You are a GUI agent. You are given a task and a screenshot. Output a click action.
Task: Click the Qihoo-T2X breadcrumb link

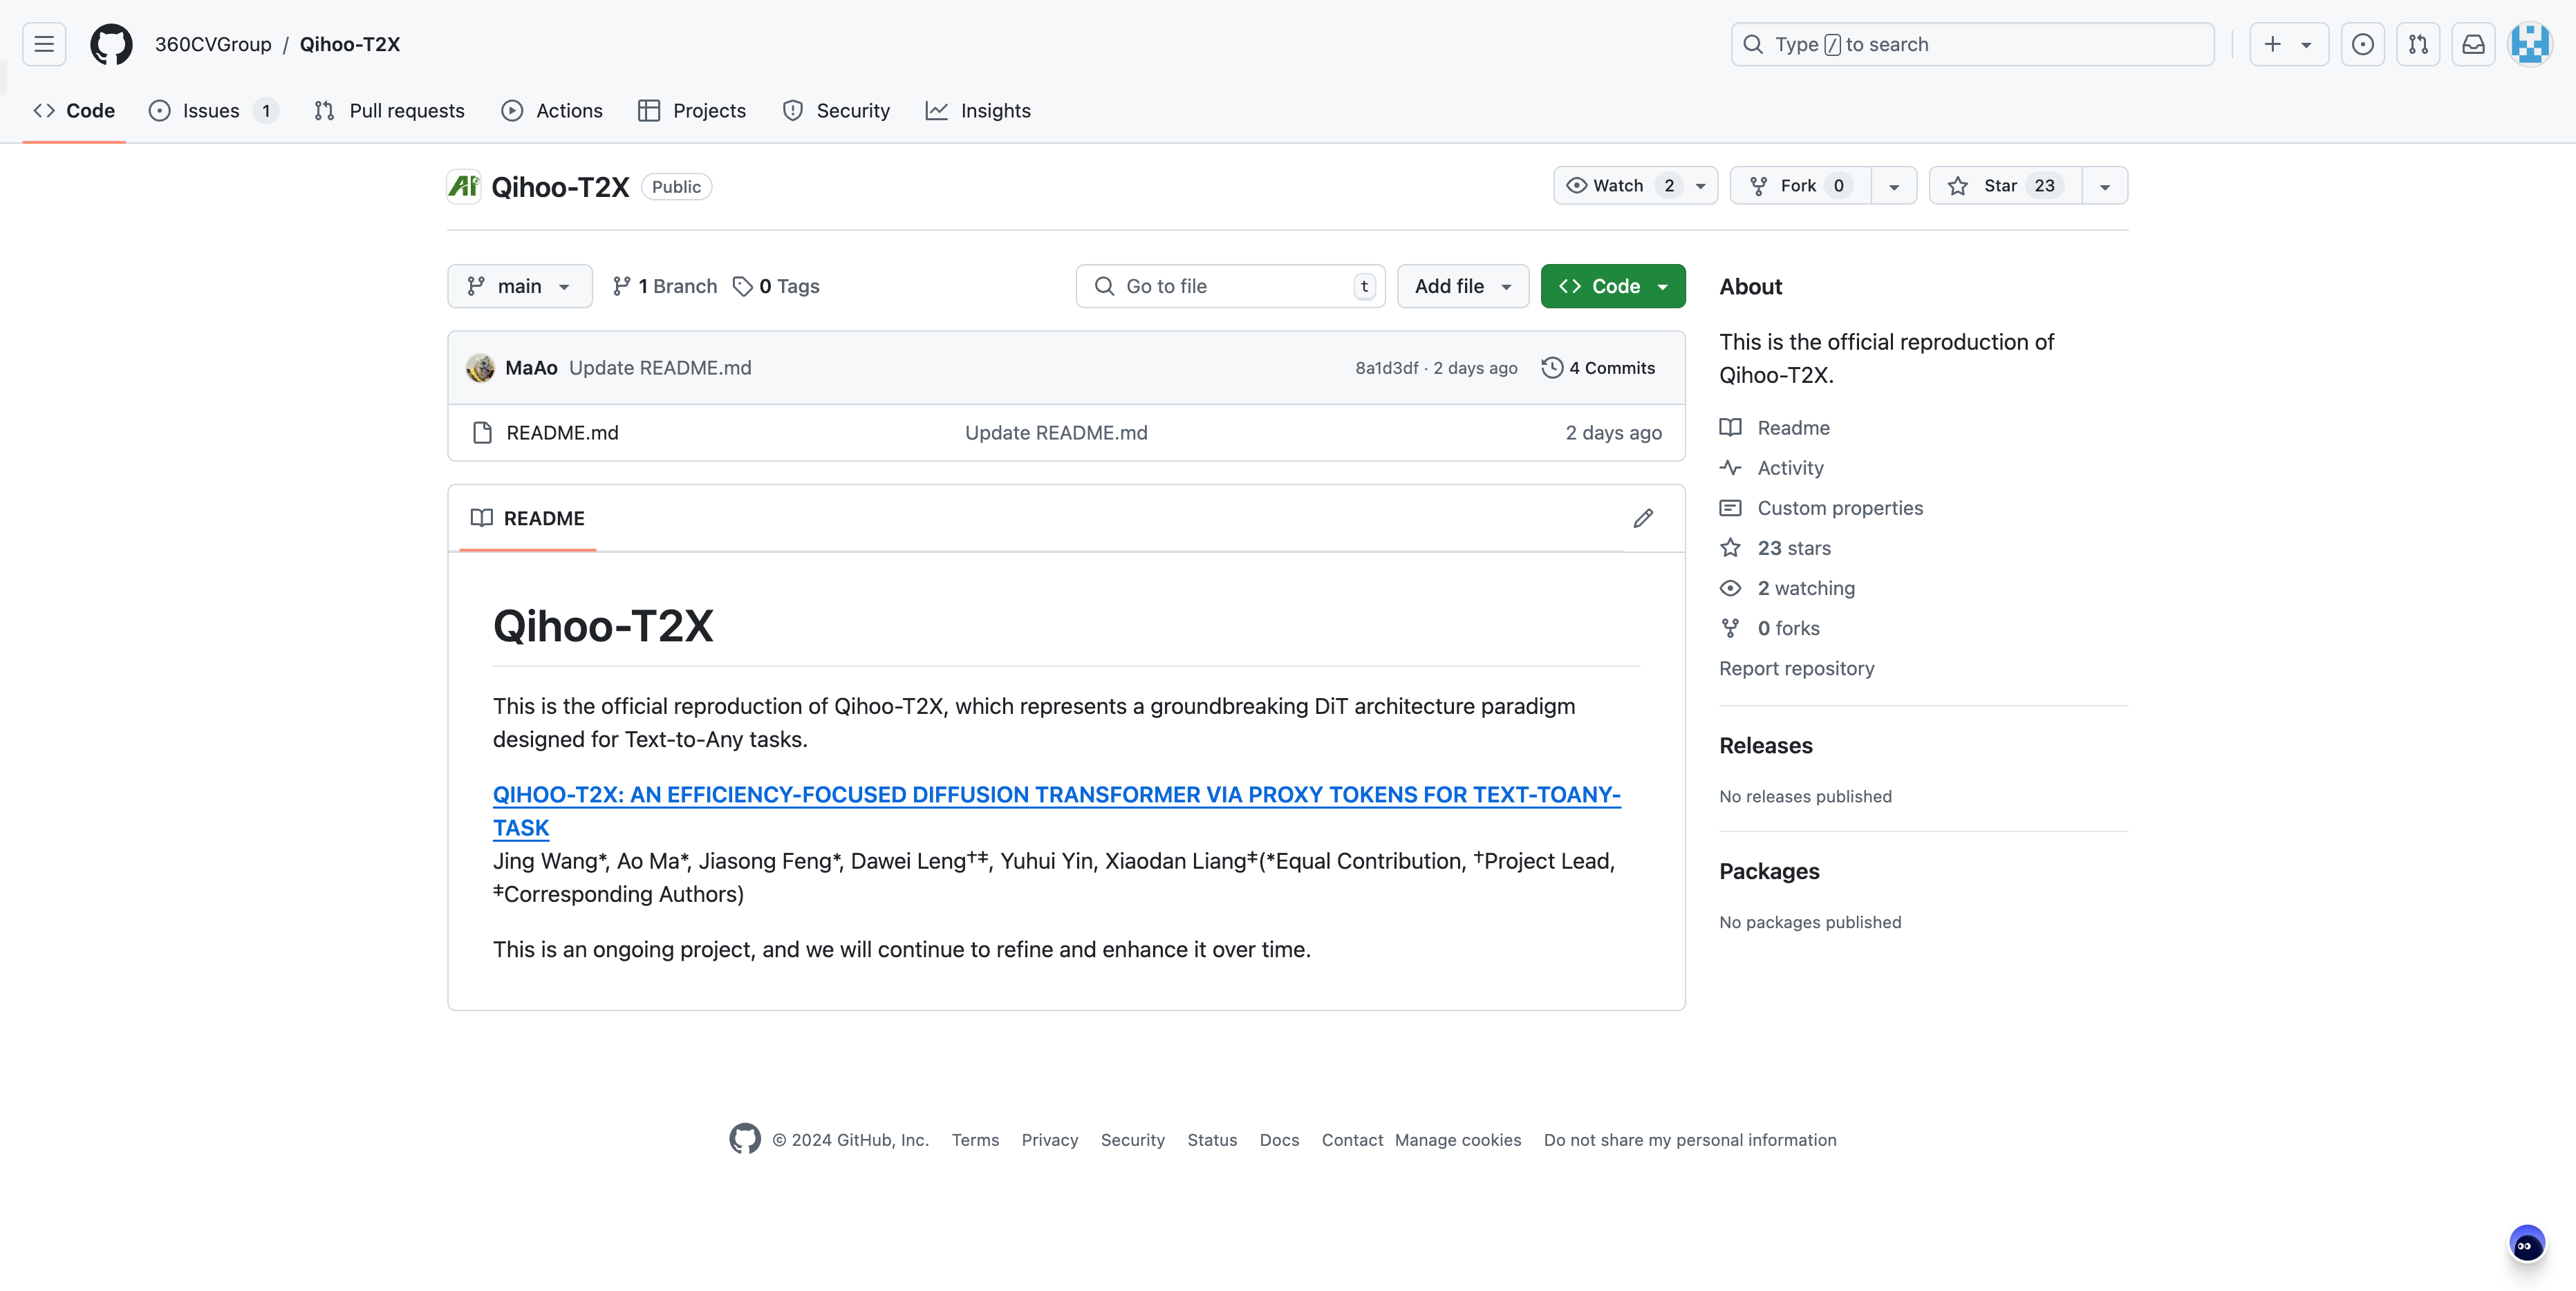coord(350,44)
